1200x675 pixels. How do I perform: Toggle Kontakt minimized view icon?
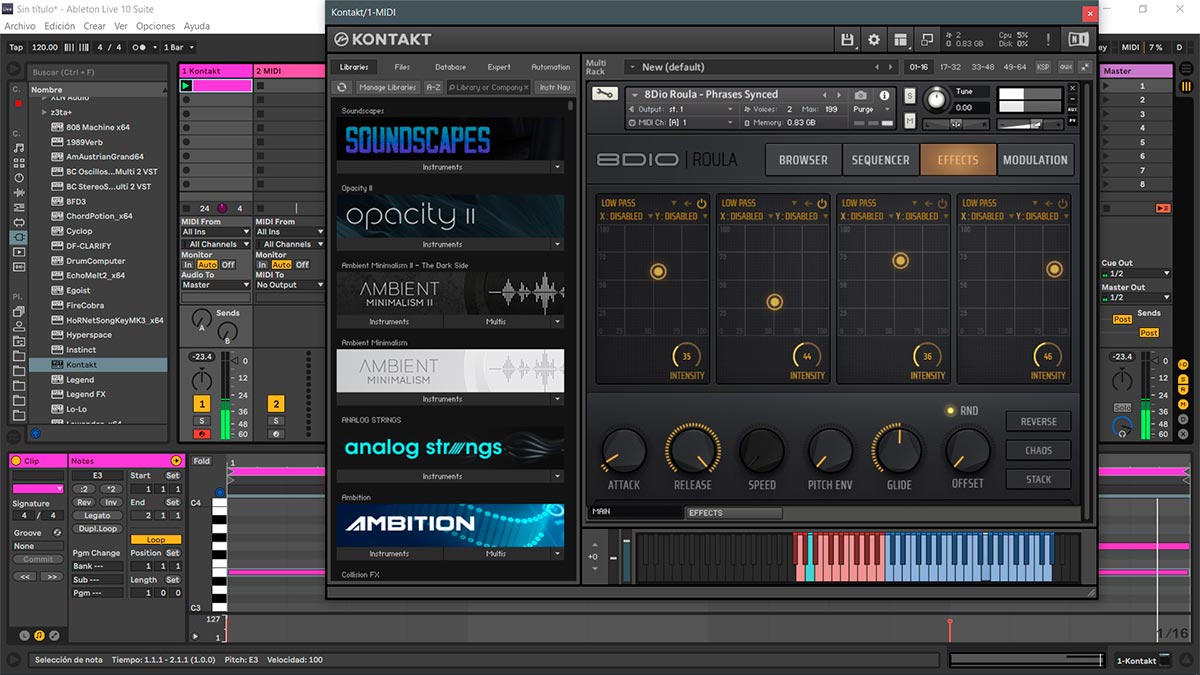click(x=927, y=40)
